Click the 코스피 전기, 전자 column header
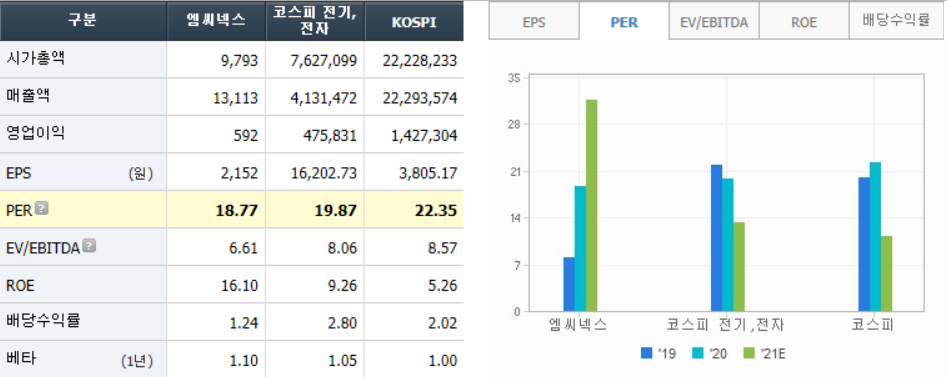Viewport: 947px width, 377px height. (x=315, y=21)
